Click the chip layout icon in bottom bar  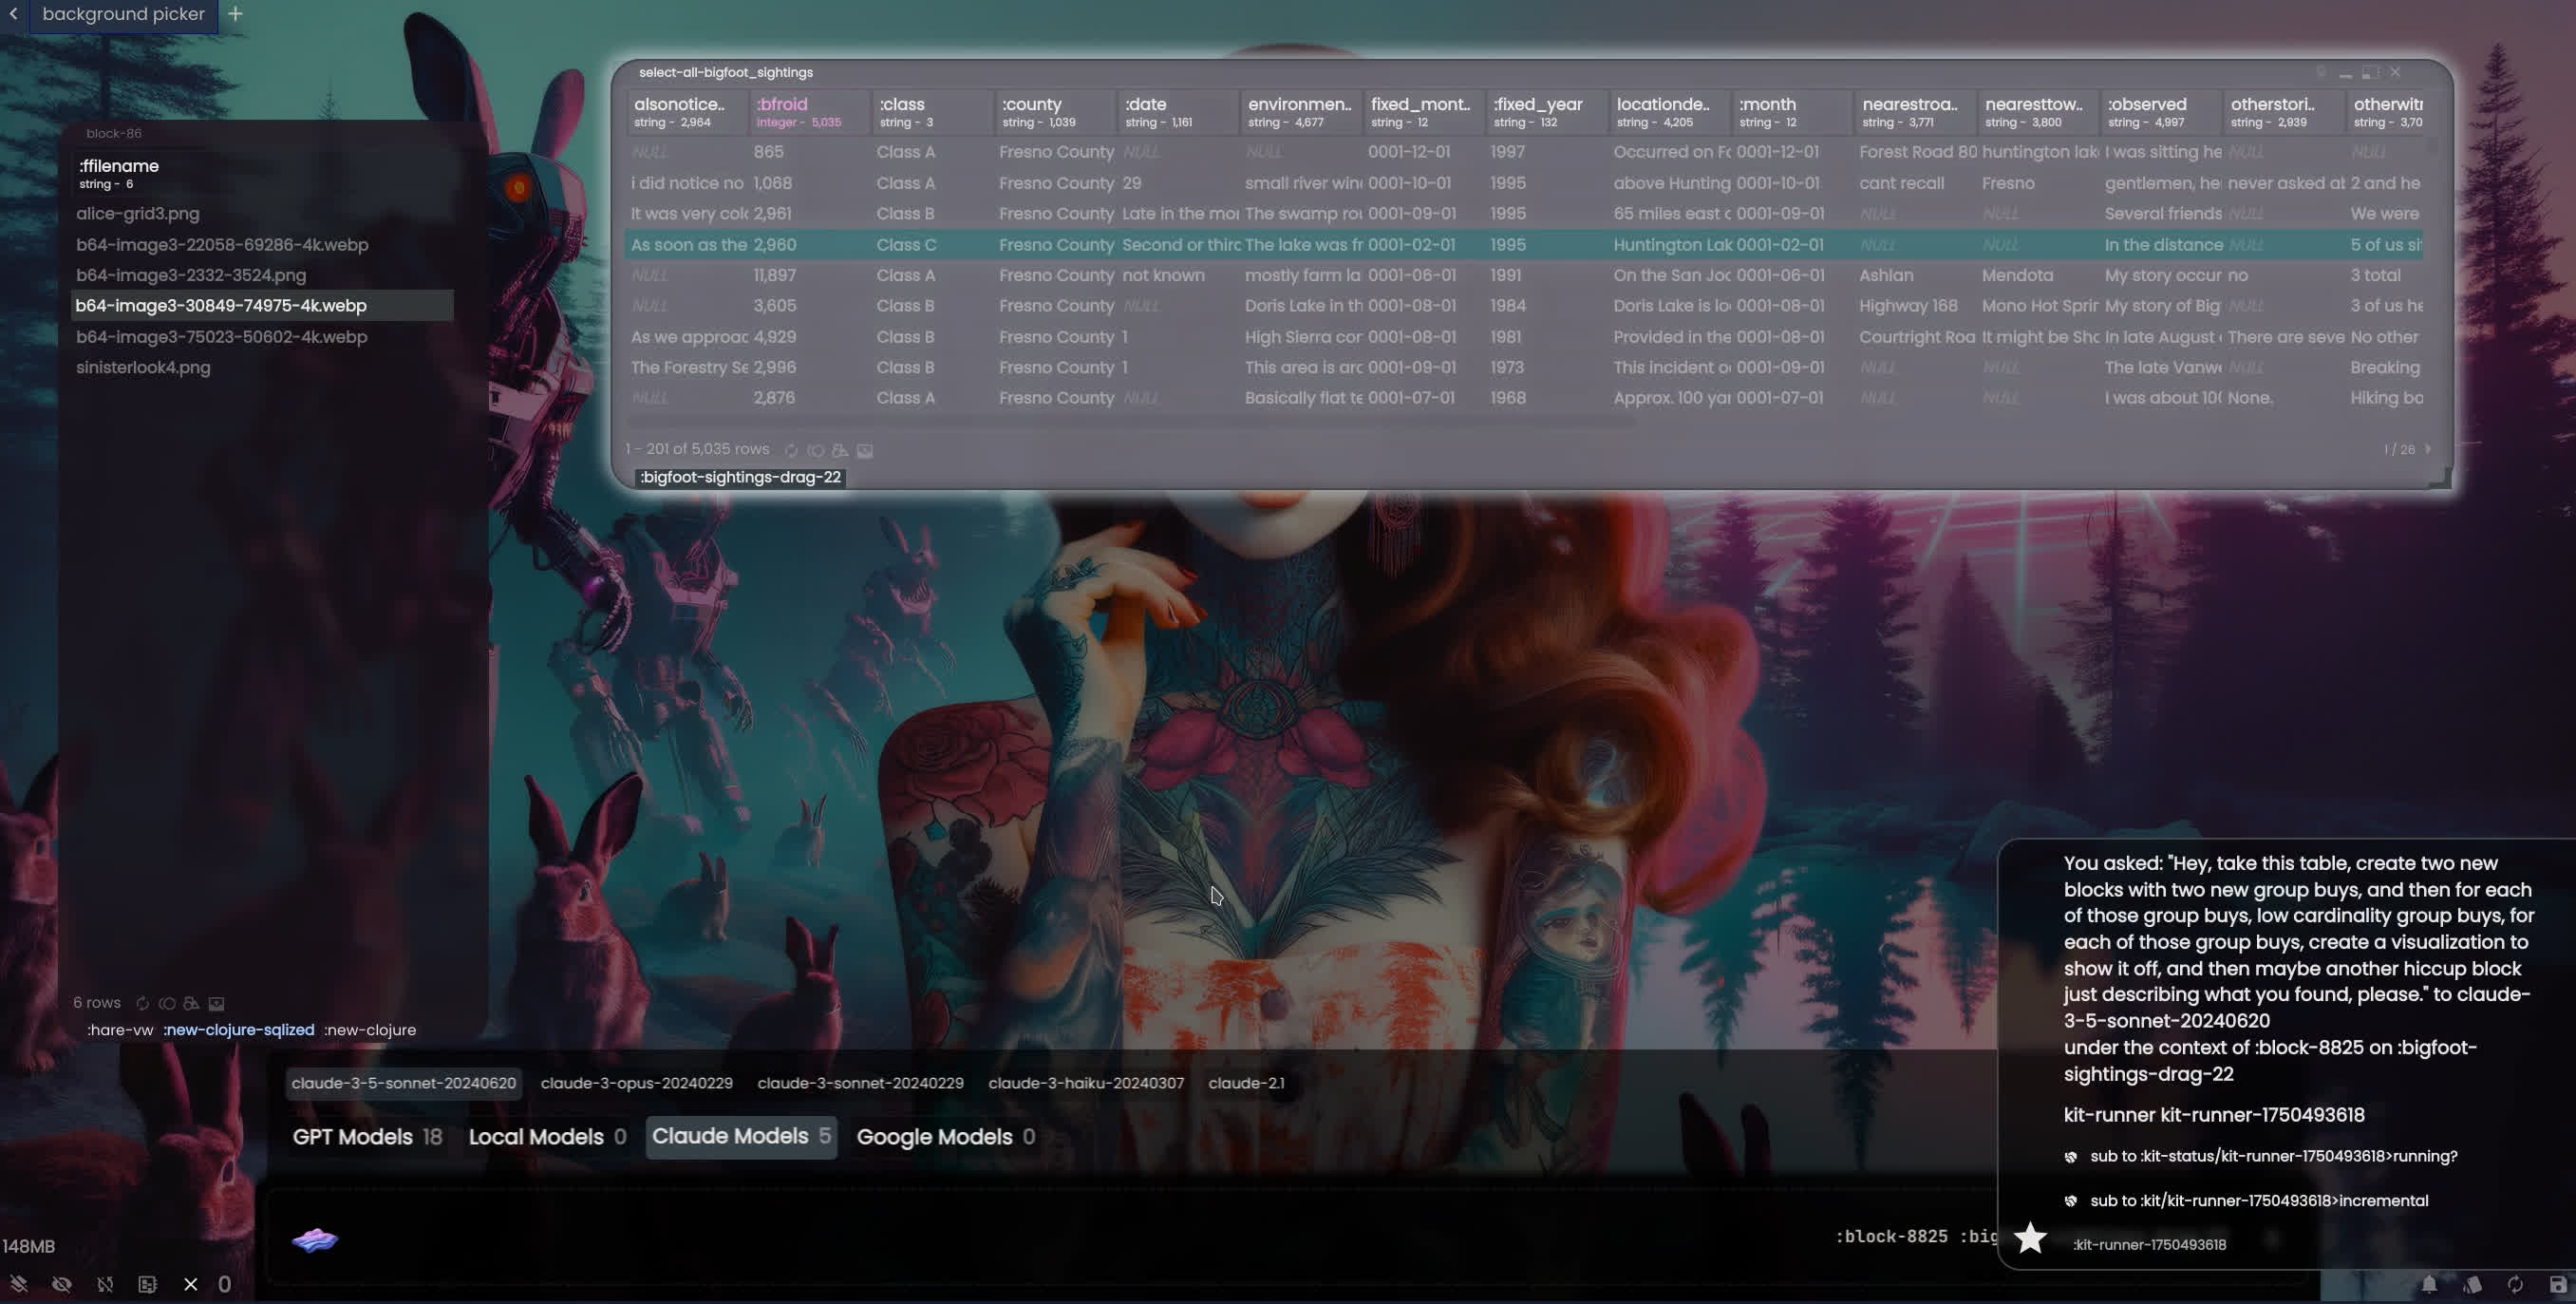pos(147,1284)
